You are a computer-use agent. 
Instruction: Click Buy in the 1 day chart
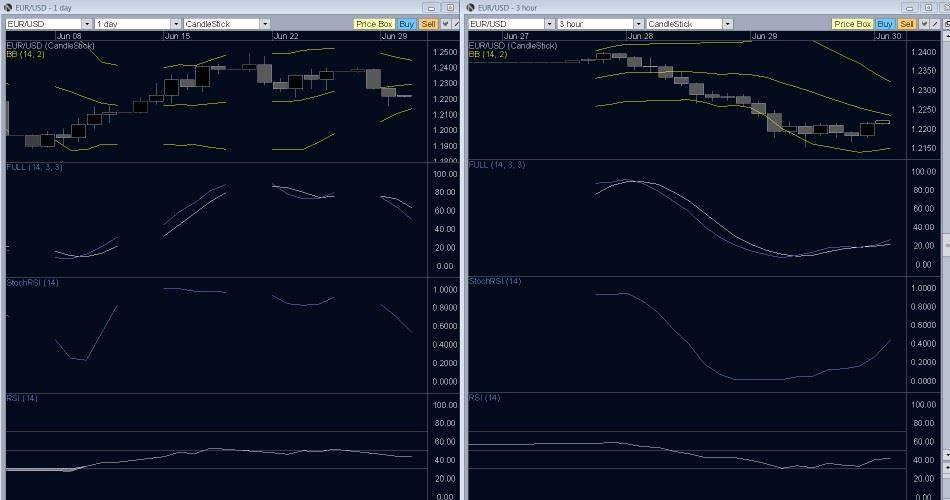point(407,24)
